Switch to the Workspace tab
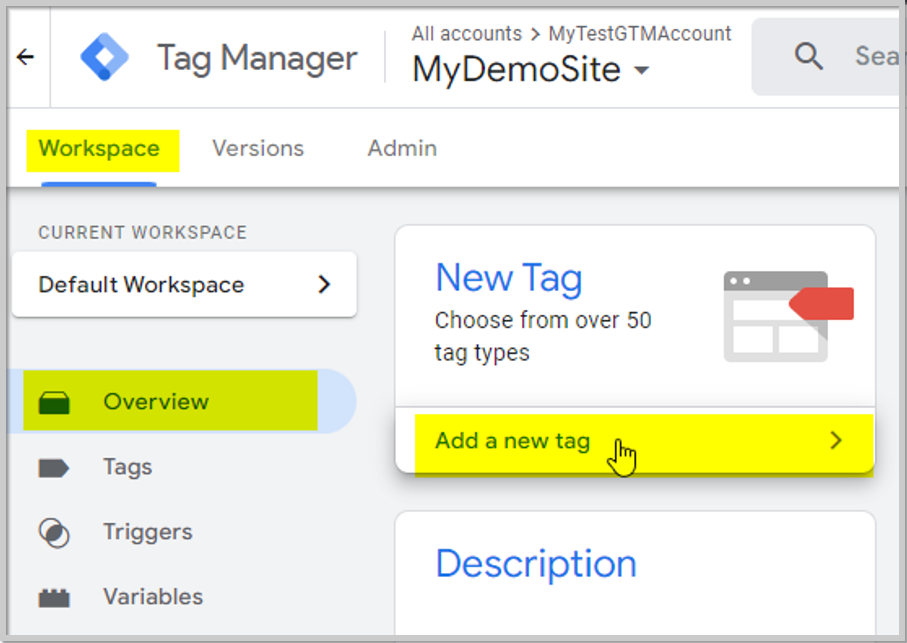 click(x=99, y=149)
